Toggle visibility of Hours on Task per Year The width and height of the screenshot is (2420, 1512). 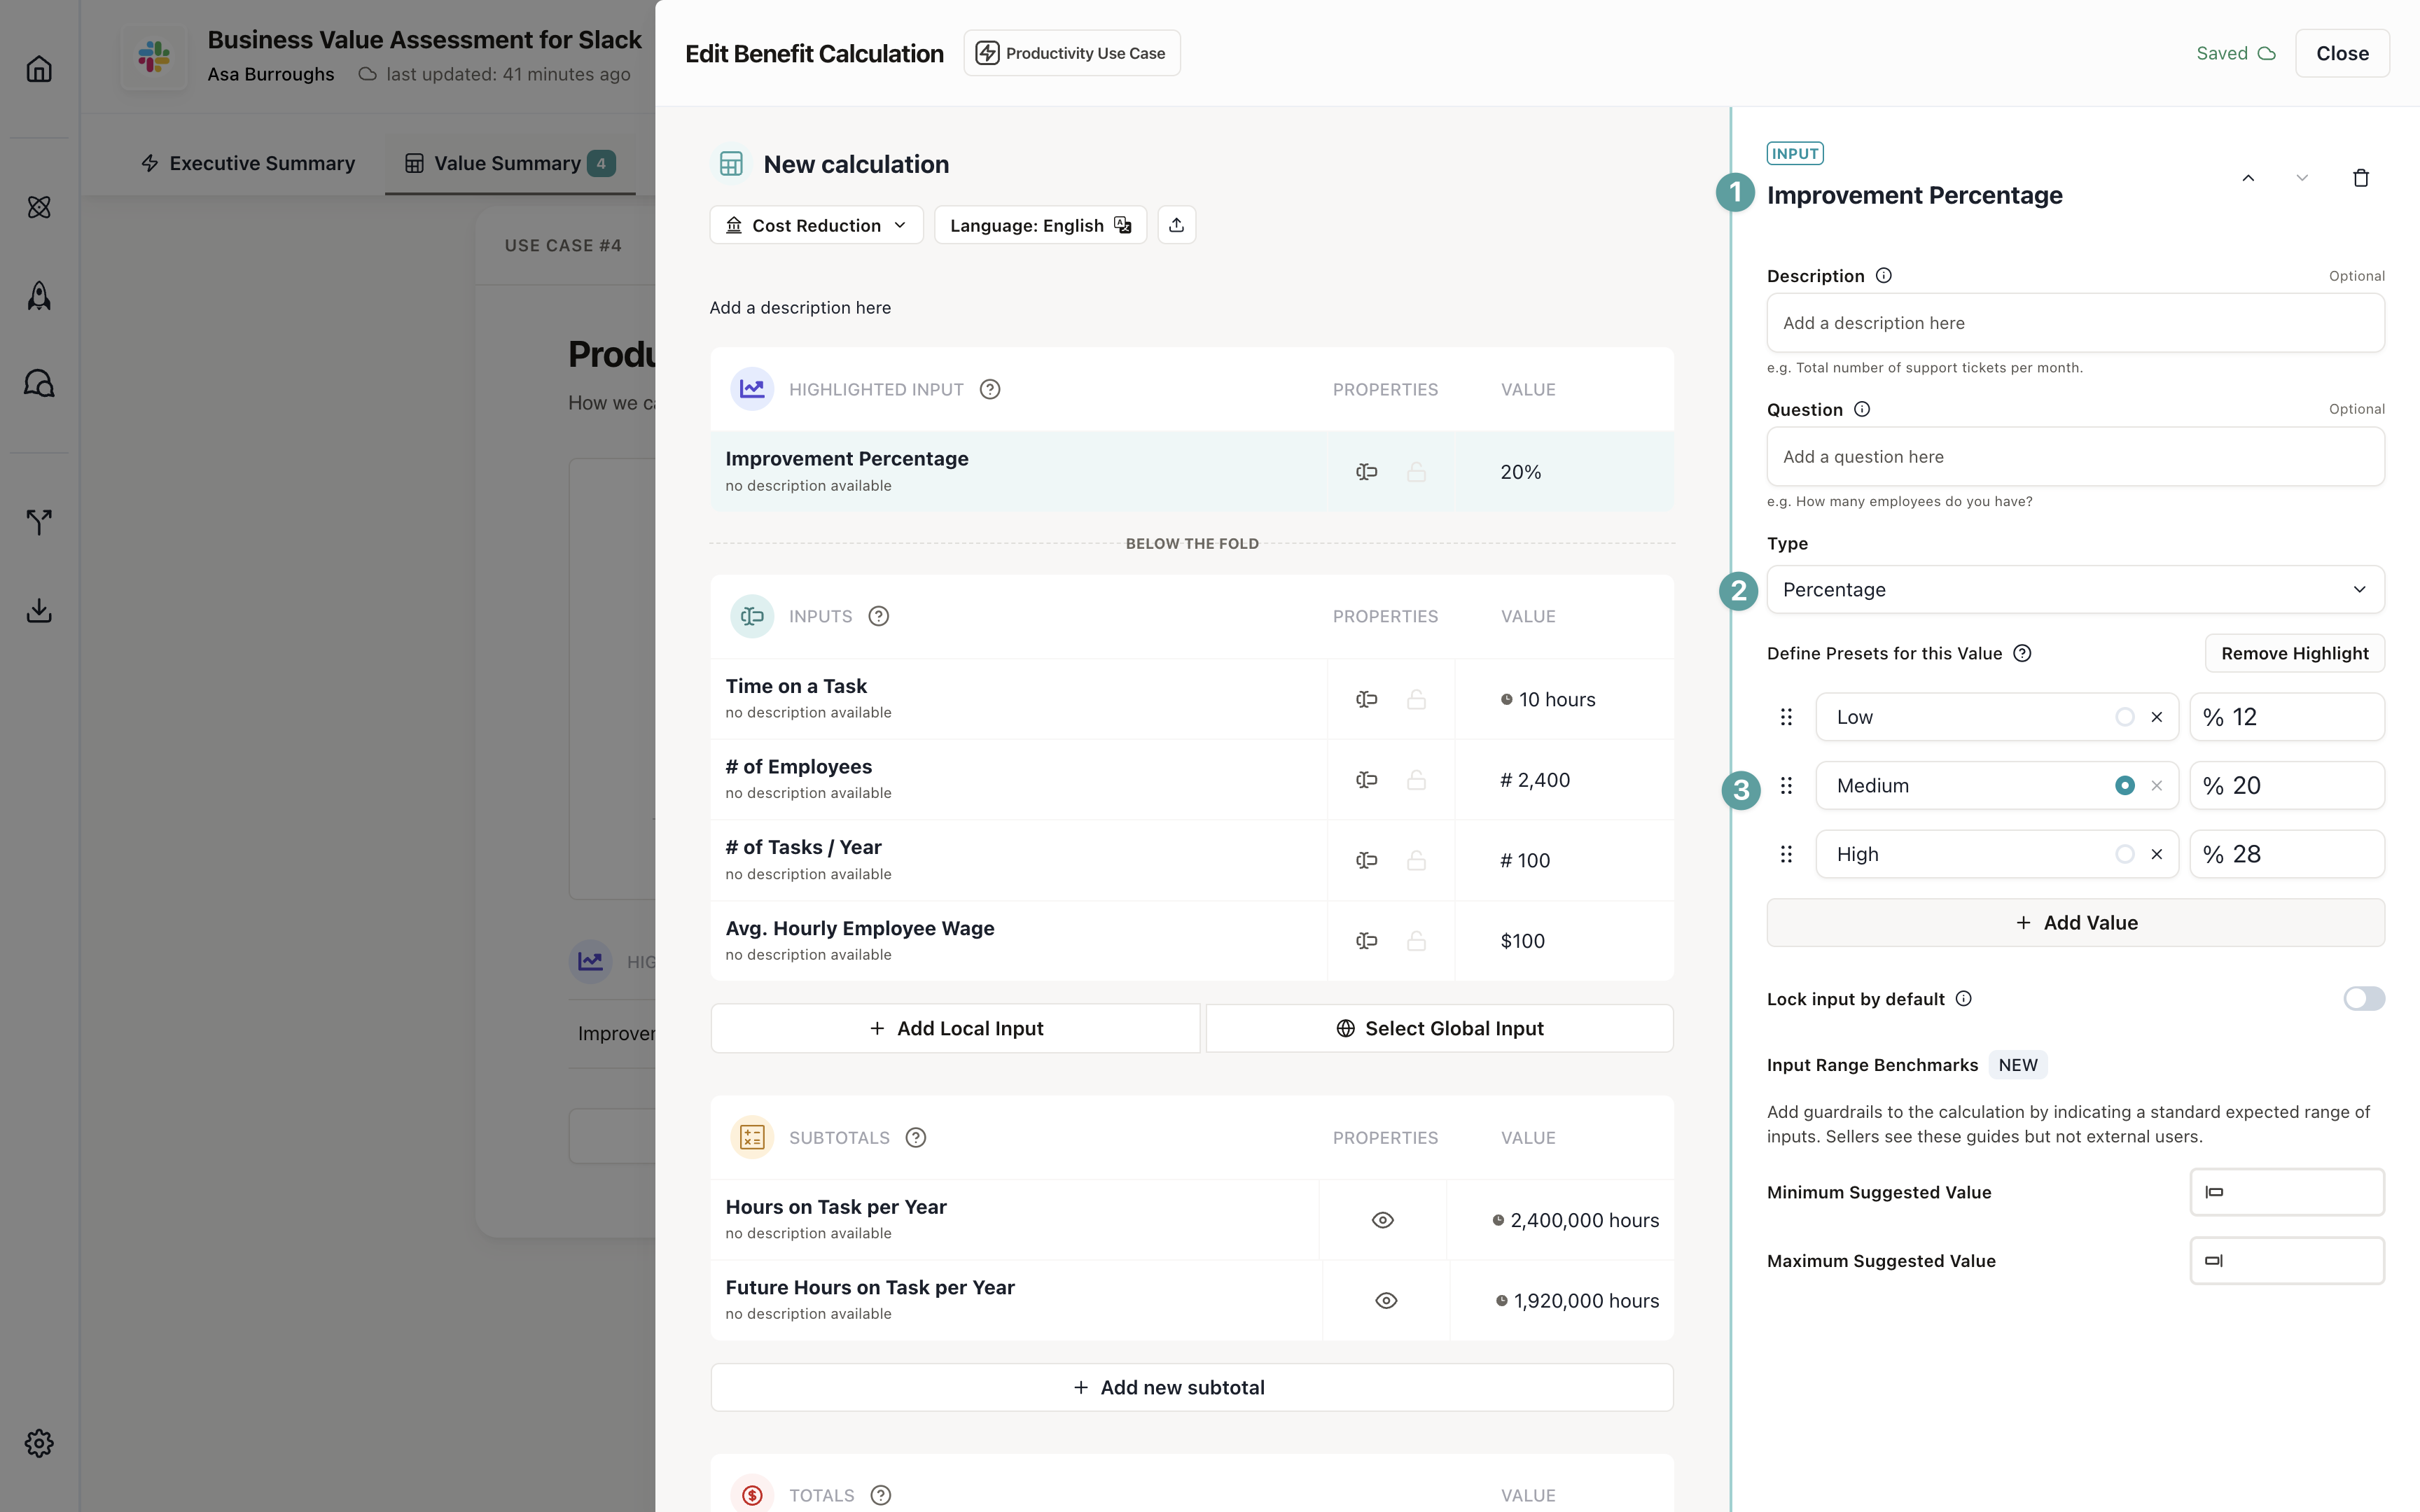1382,1220
